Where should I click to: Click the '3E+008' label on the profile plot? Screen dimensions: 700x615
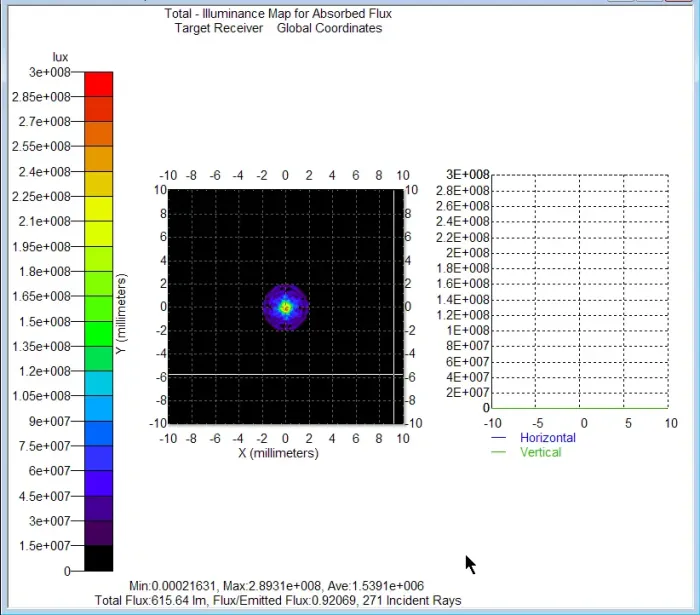(x=468, y=175)
